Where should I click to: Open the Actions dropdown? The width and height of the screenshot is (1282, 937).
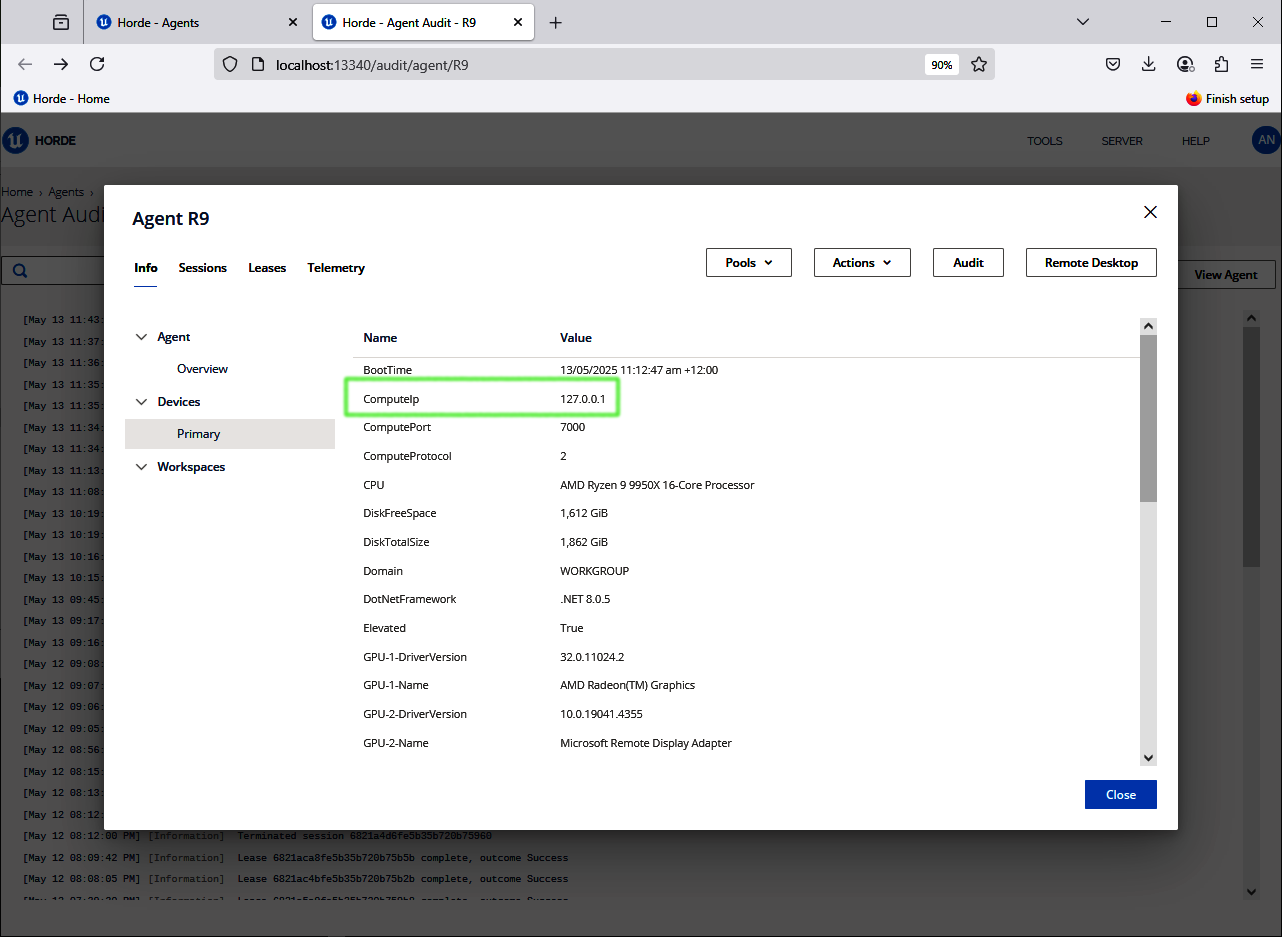861,263
